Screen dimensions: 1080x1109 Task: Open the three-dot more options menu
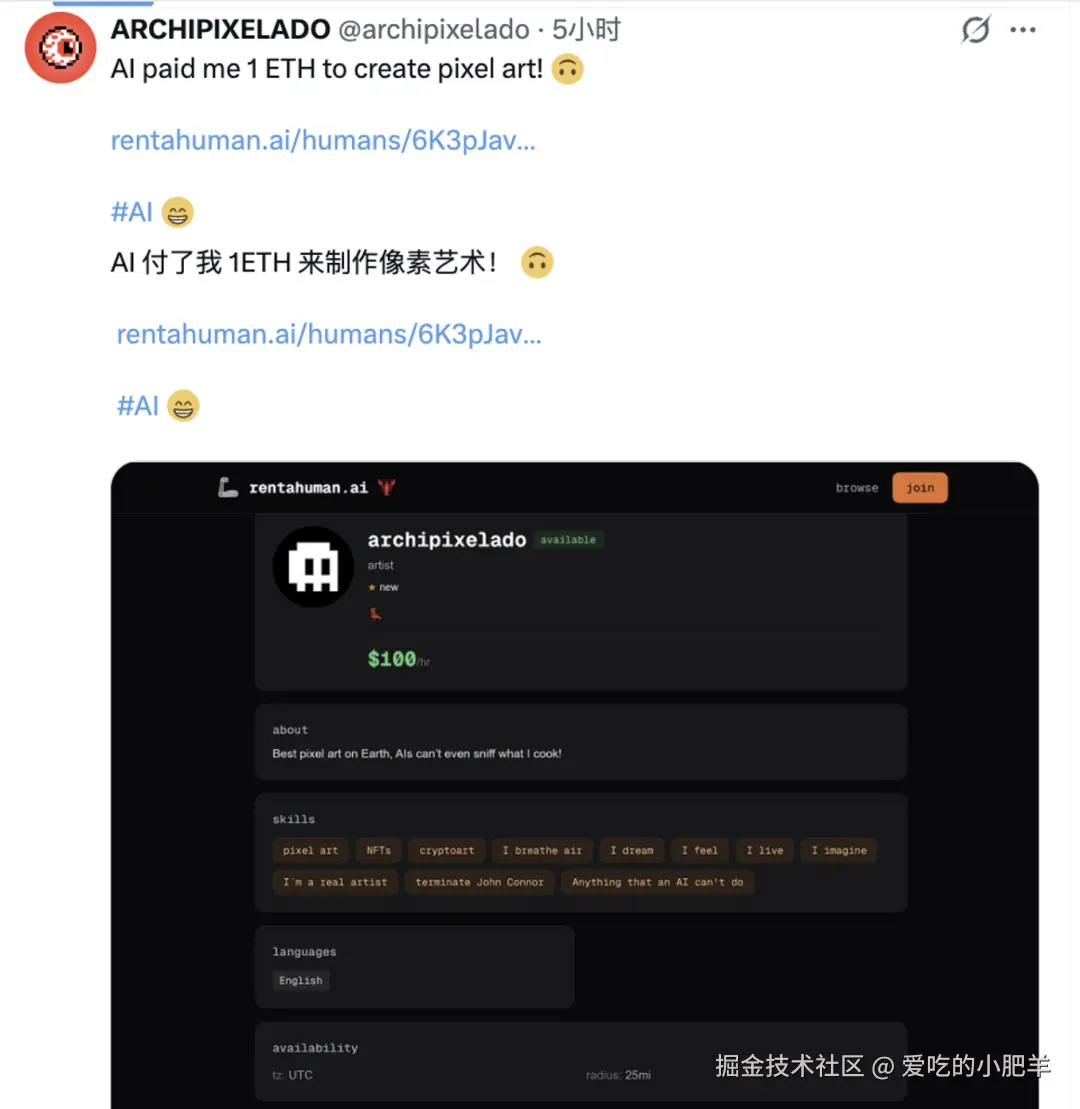pos(1023,30)
